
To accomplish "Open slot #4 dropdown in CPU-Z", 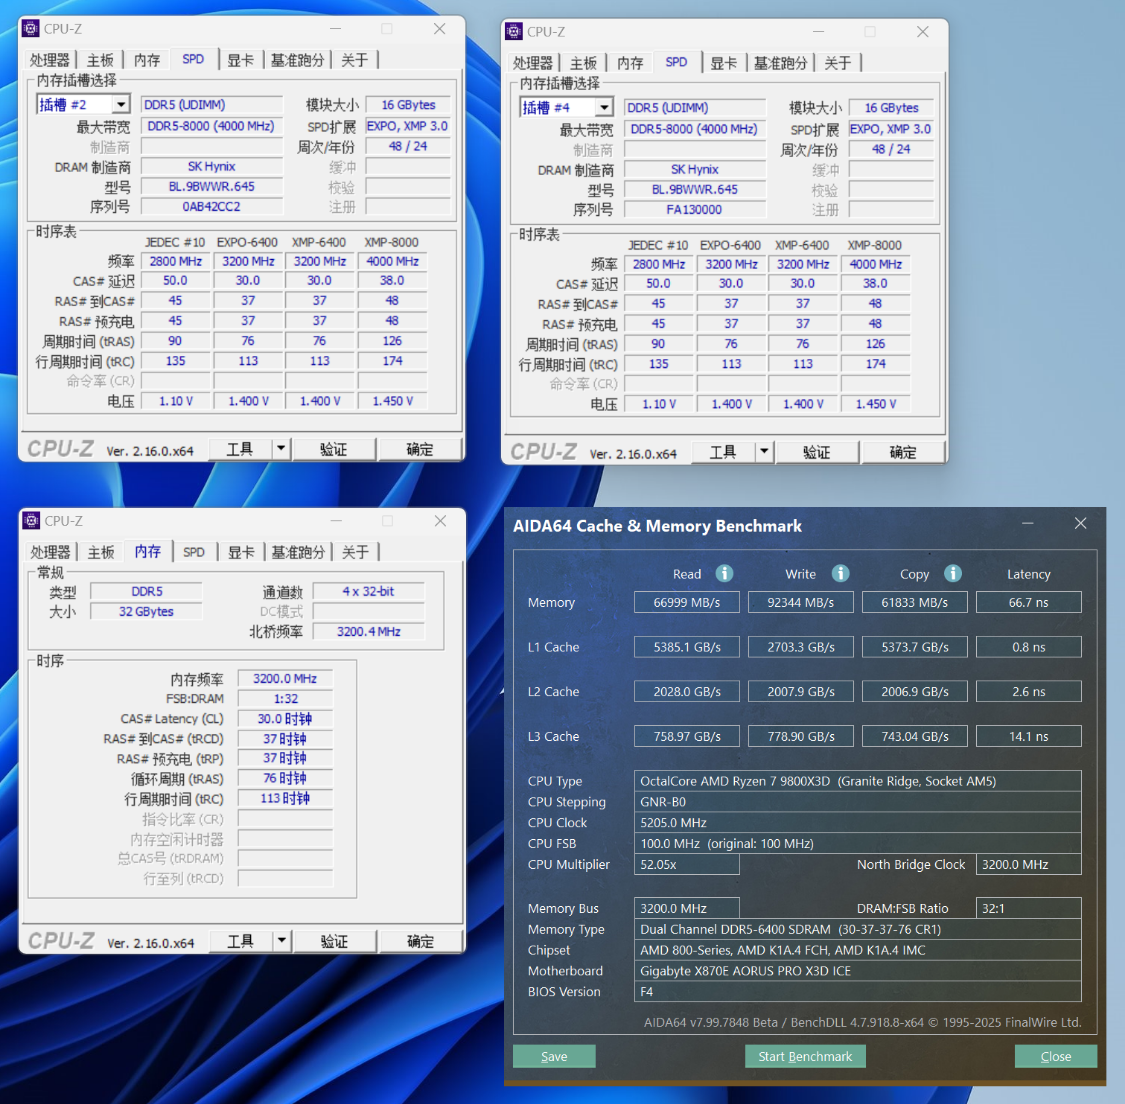I will [x=604, y=108].
